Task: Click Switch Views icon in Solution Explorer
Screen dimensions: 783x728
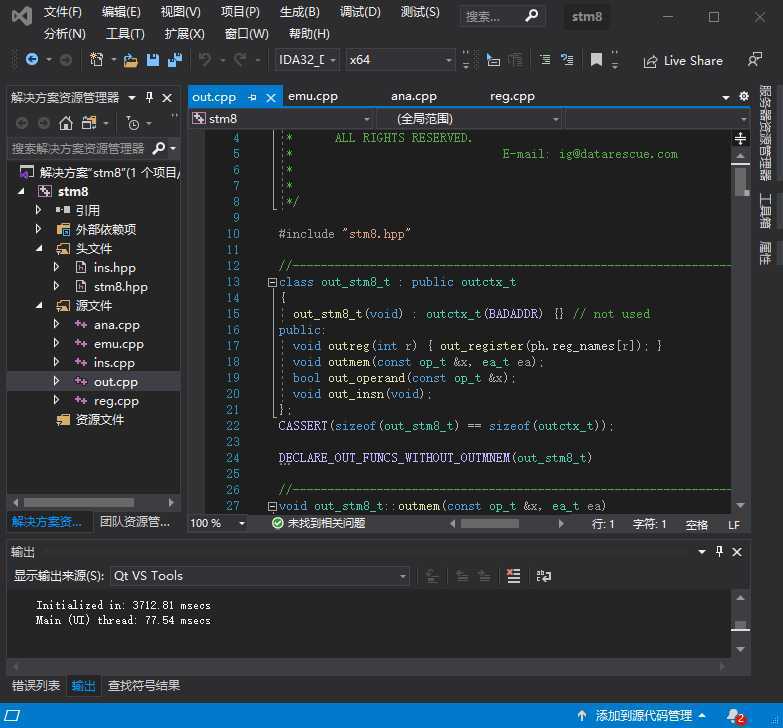Action: [x=89, y=123]
